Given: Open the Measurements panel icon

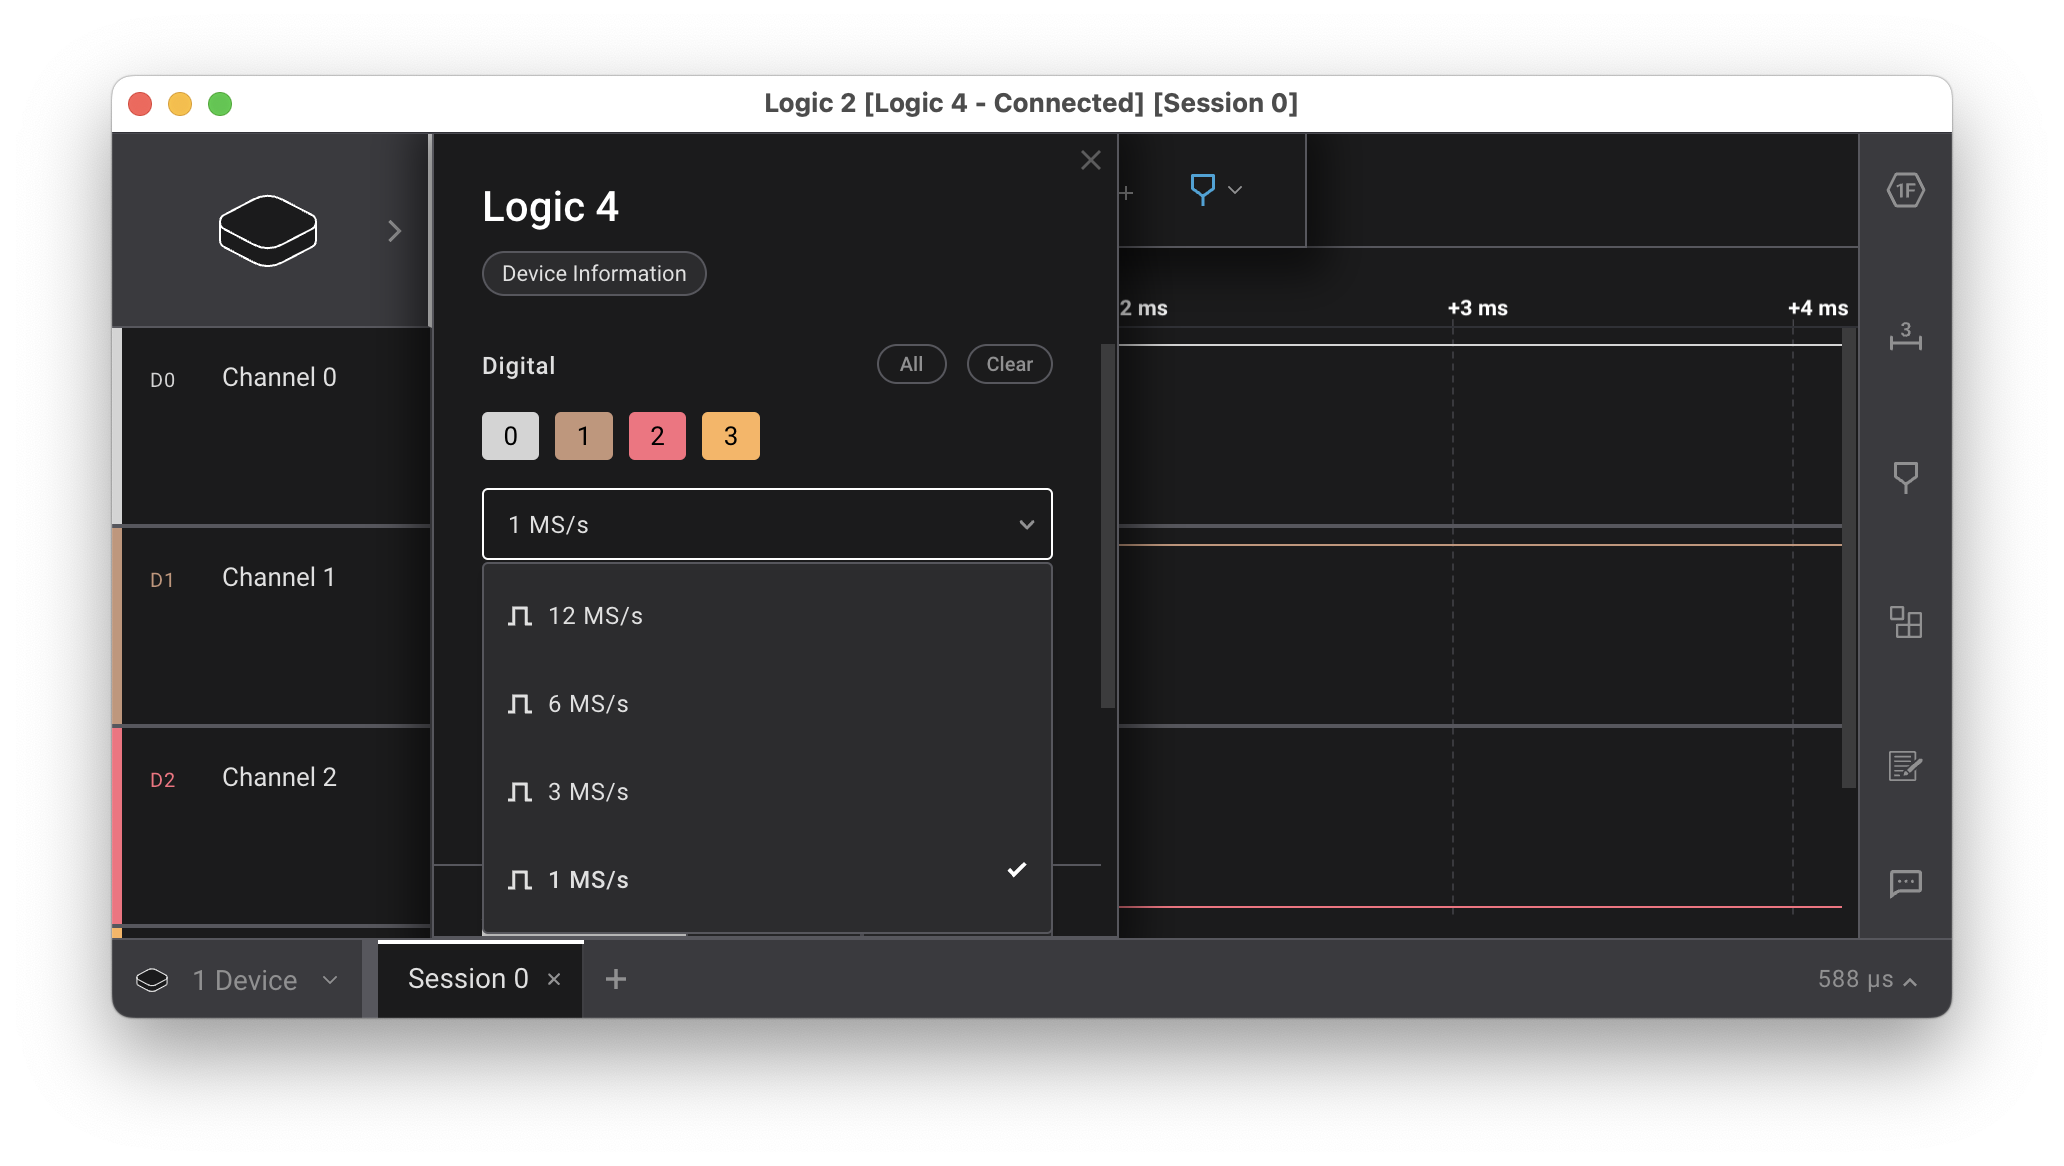Looking at the screenshot, I should click(1905, 336).
